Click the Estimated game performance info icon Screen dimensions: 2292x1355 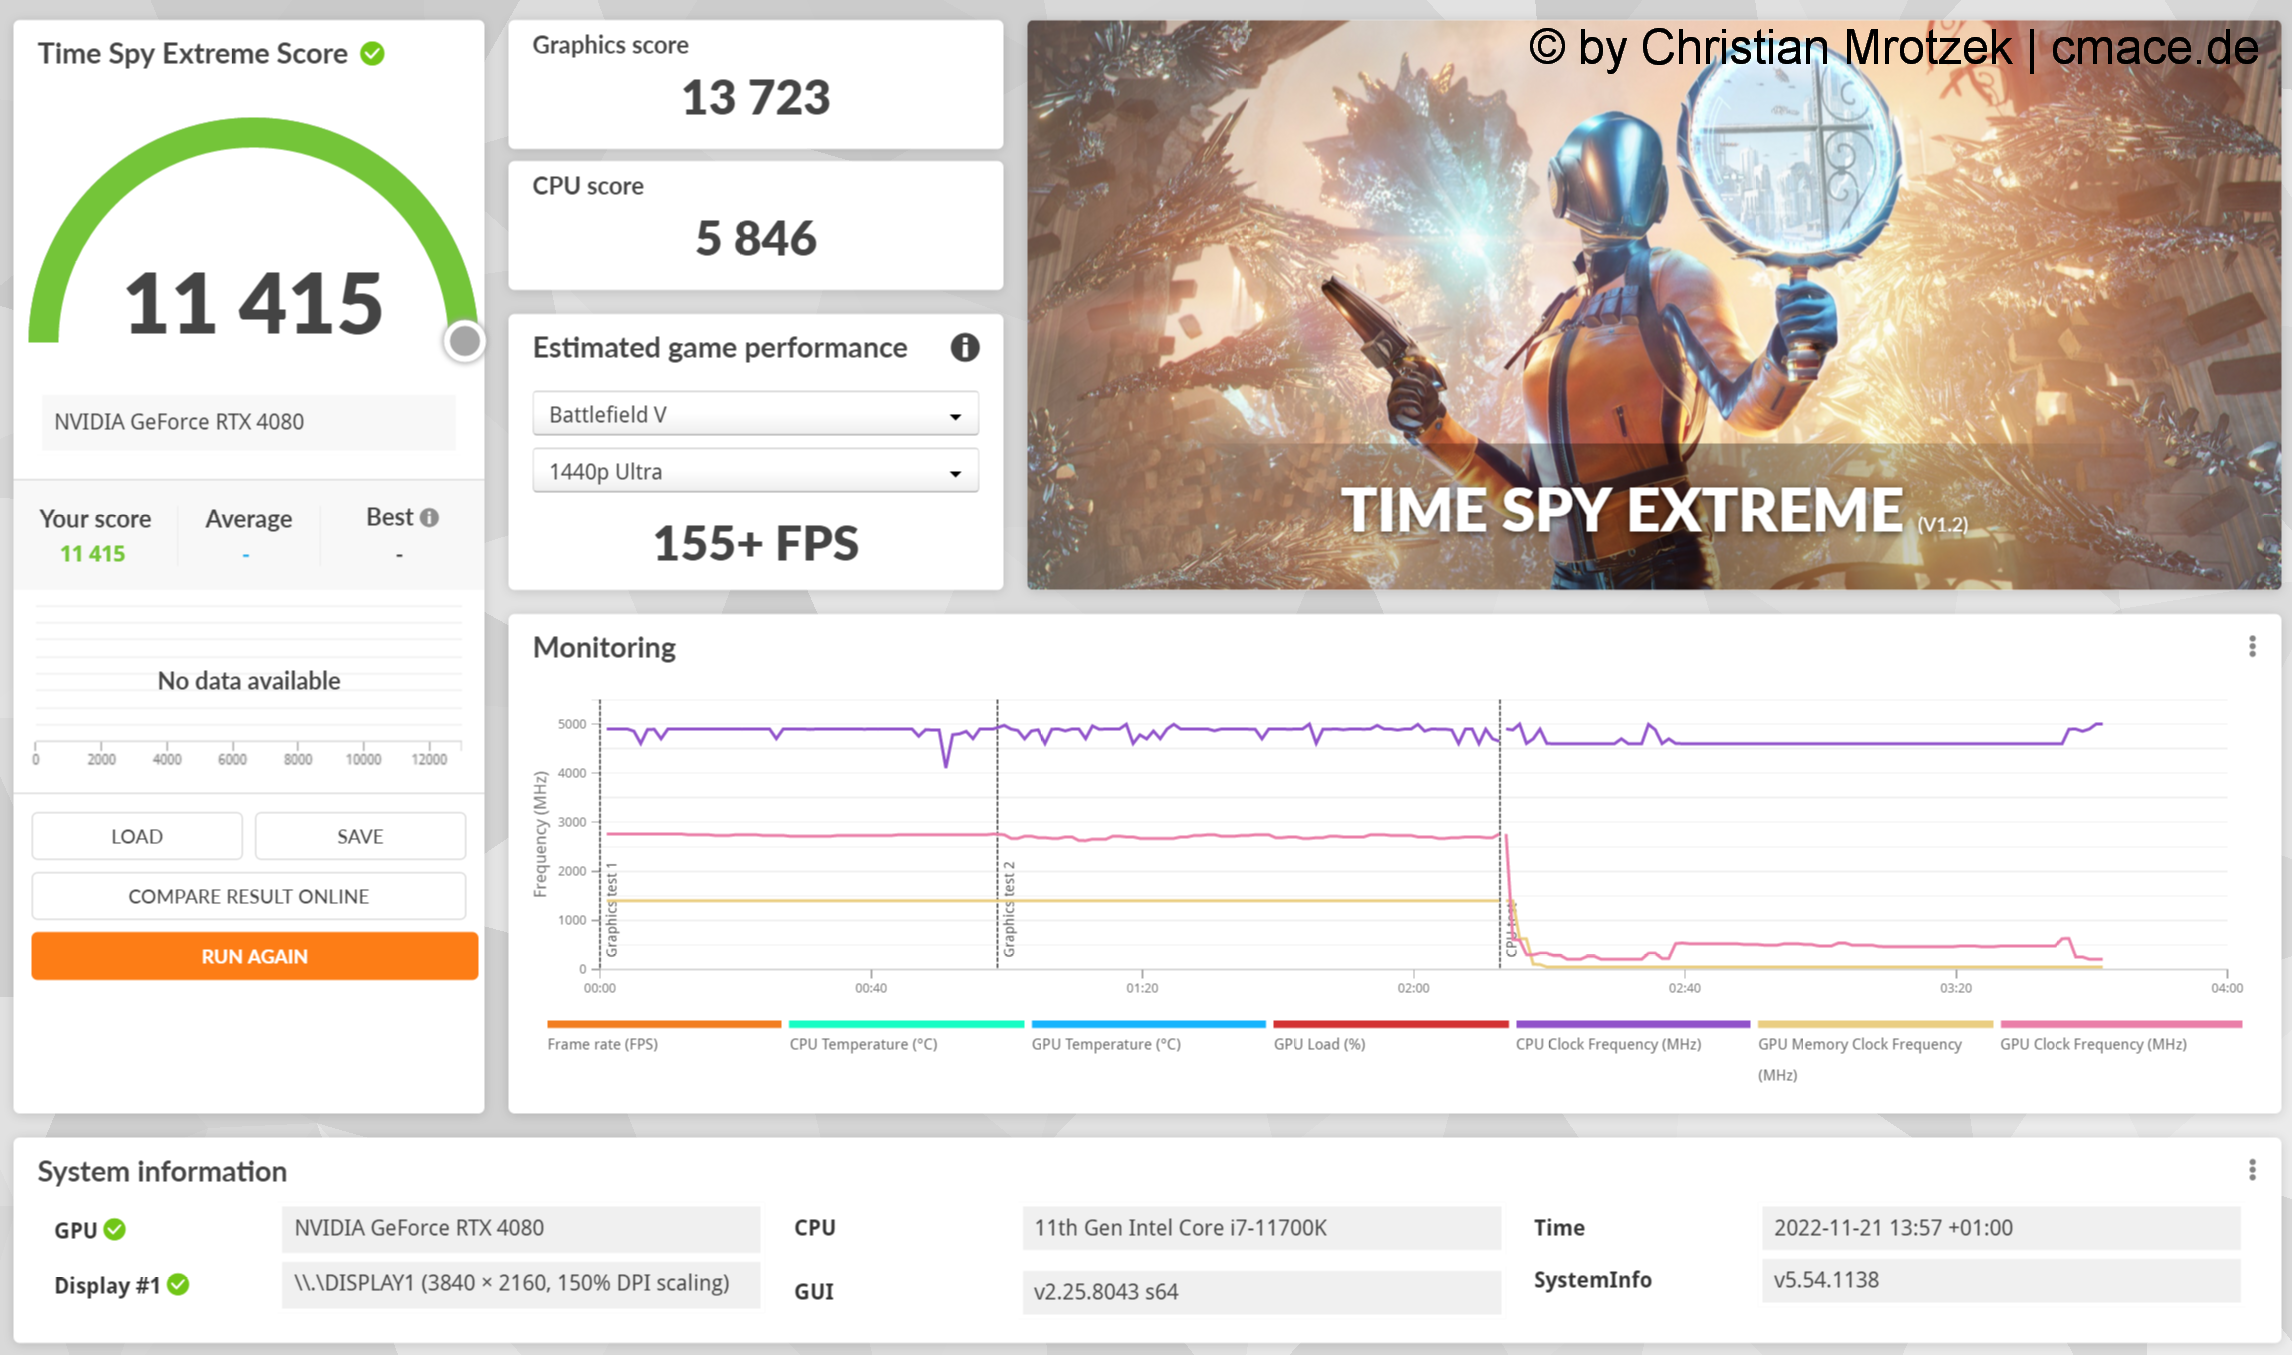pyautogui.click(x=964, y=348)
